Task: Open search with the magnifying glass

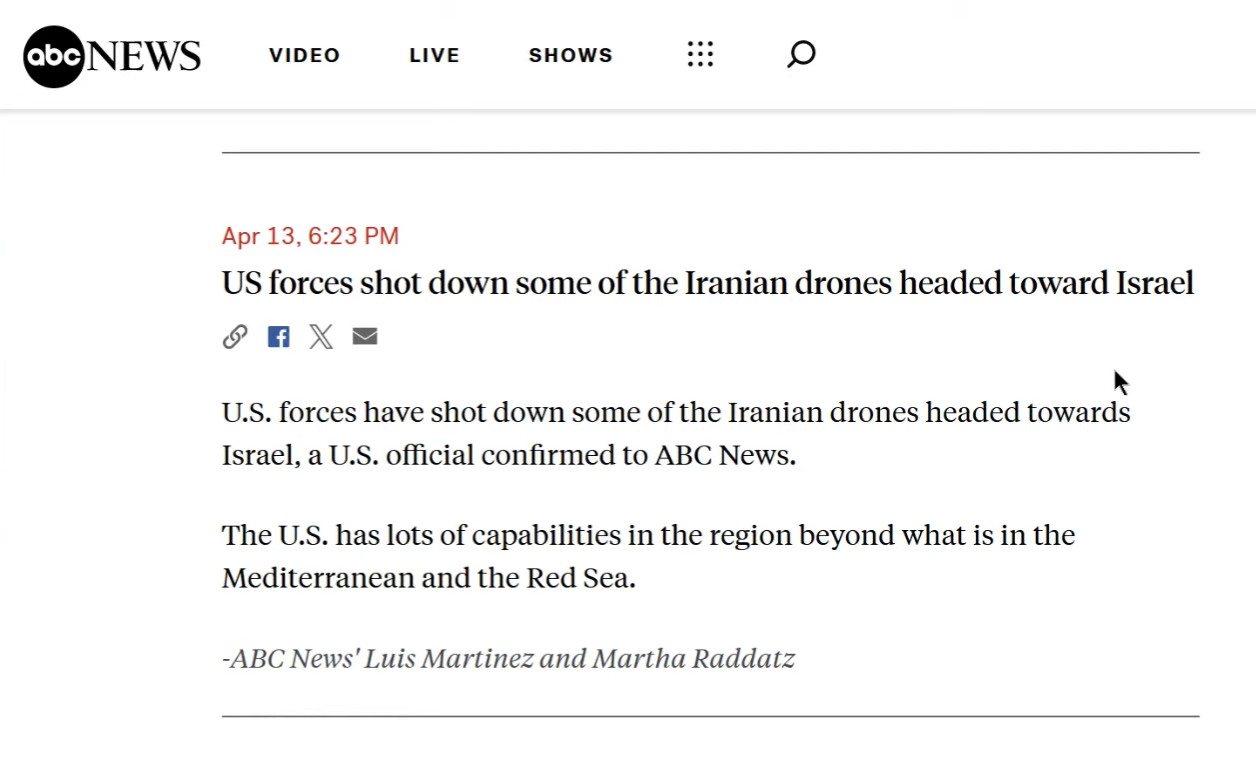Action: pos(801,54)
